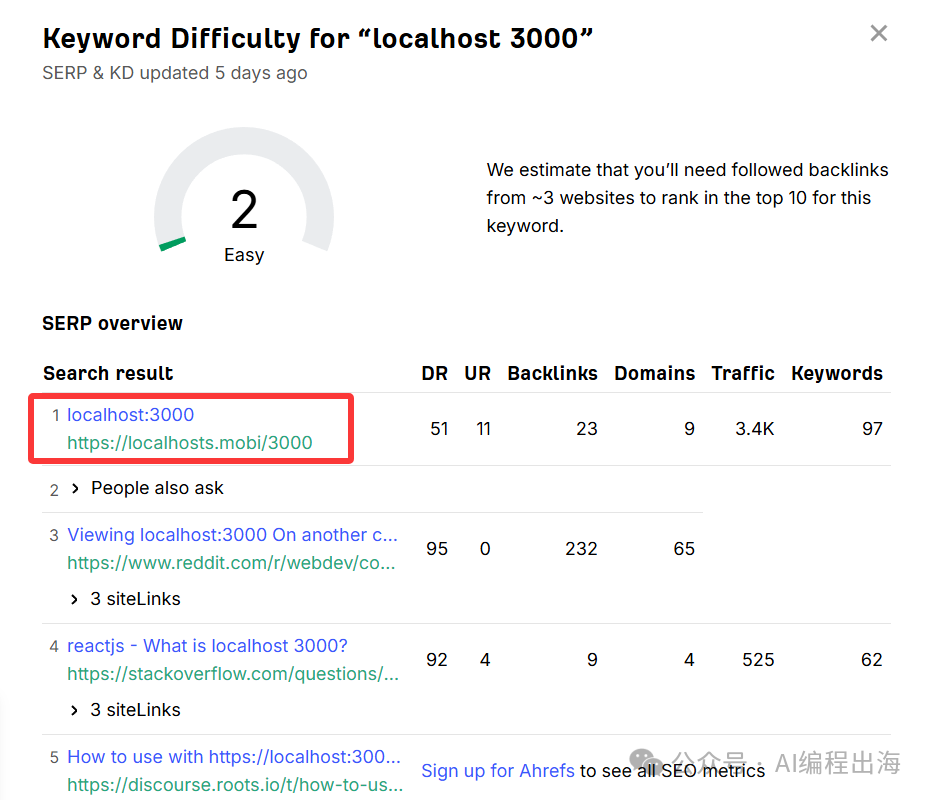Click the Keywords column header
The width and height of the screenshot is (930, 800).
click(837, 373)
